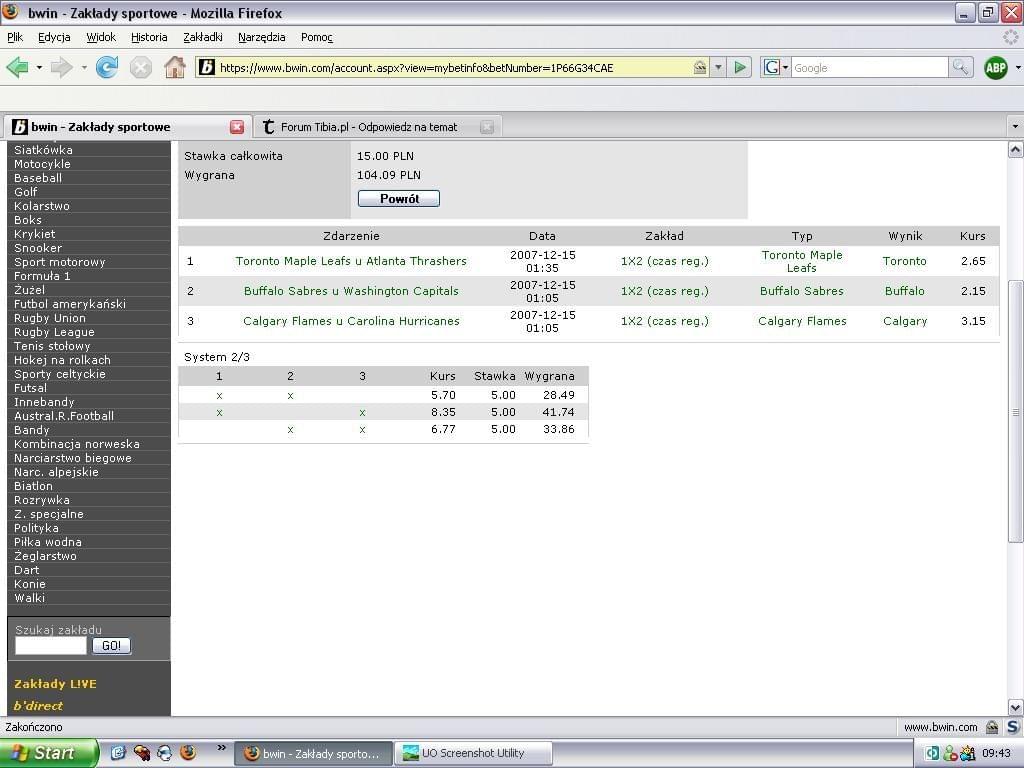Open the Zakładki menu

pyautogui.click(x=202, y=37)
